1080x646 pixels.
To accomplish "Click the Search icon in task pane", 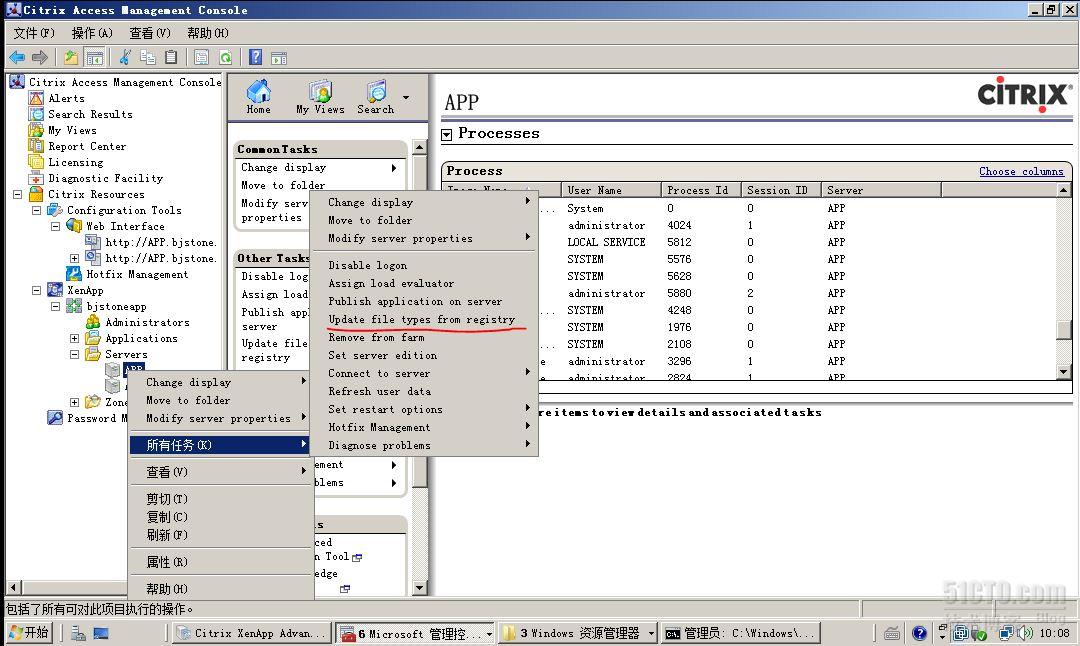I will [x=375, y=96].
